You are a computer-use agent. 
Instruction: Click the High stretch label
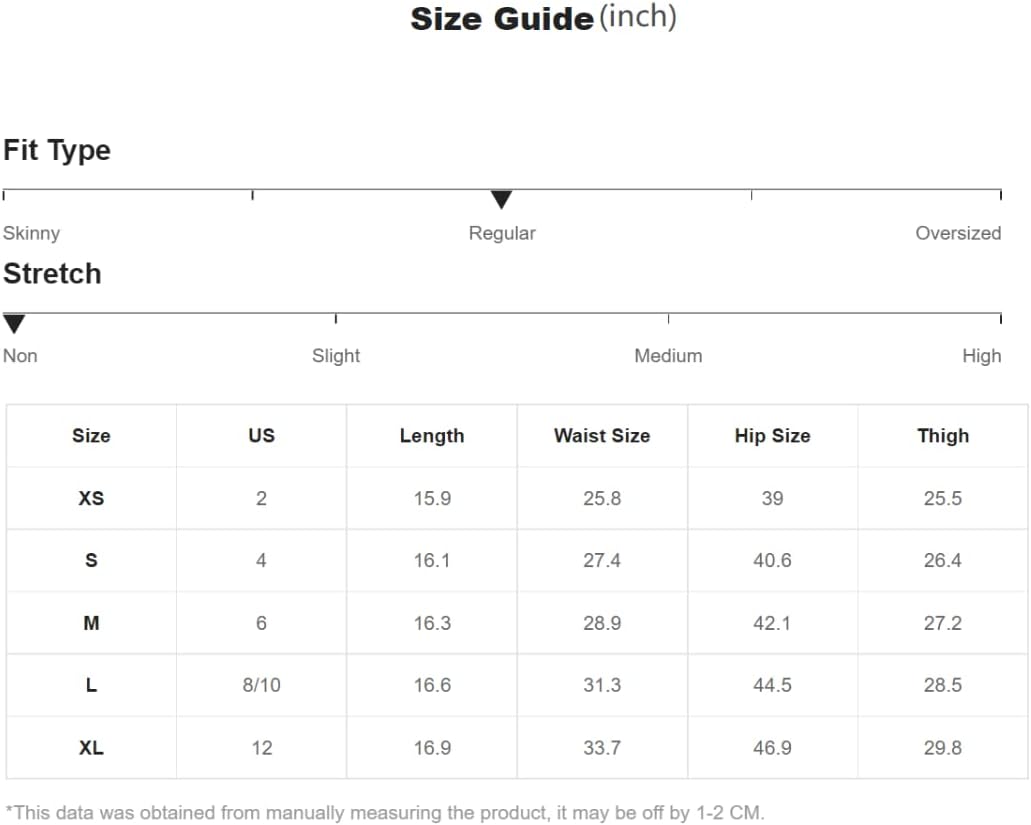(982, 356)
